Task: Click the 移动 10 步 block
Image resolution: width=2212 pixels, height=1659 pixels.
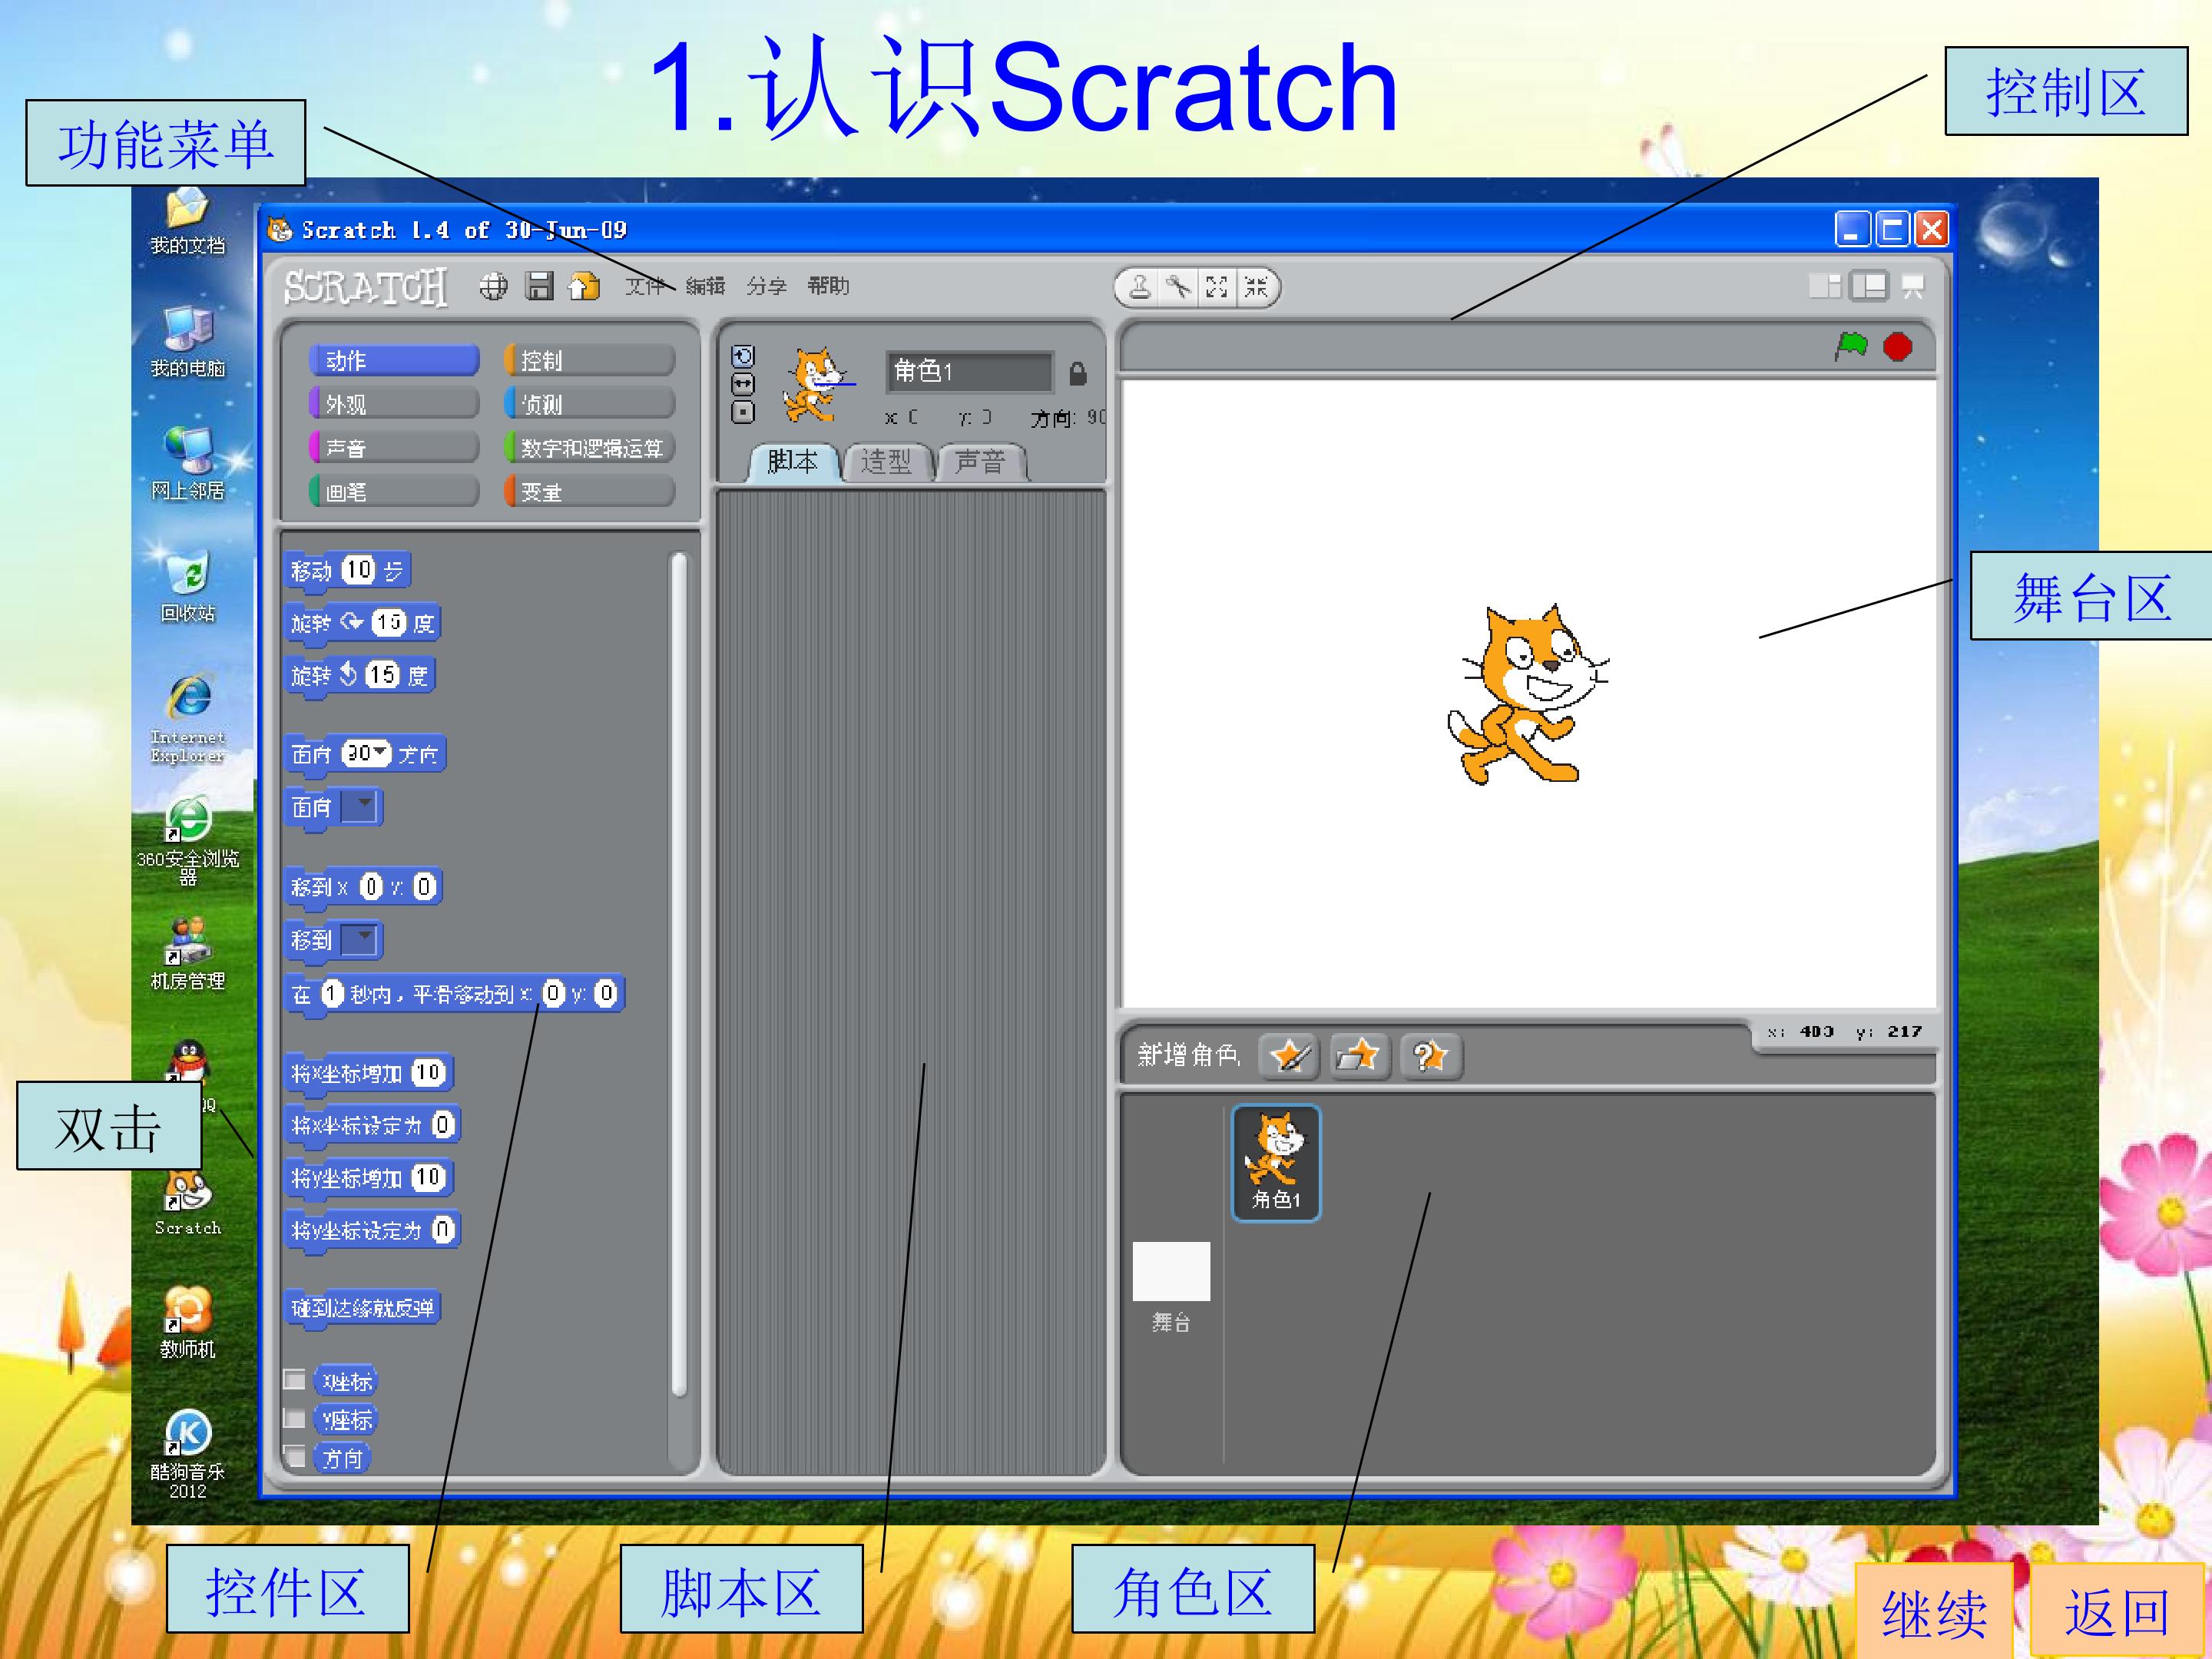Action: pos(347,571)
